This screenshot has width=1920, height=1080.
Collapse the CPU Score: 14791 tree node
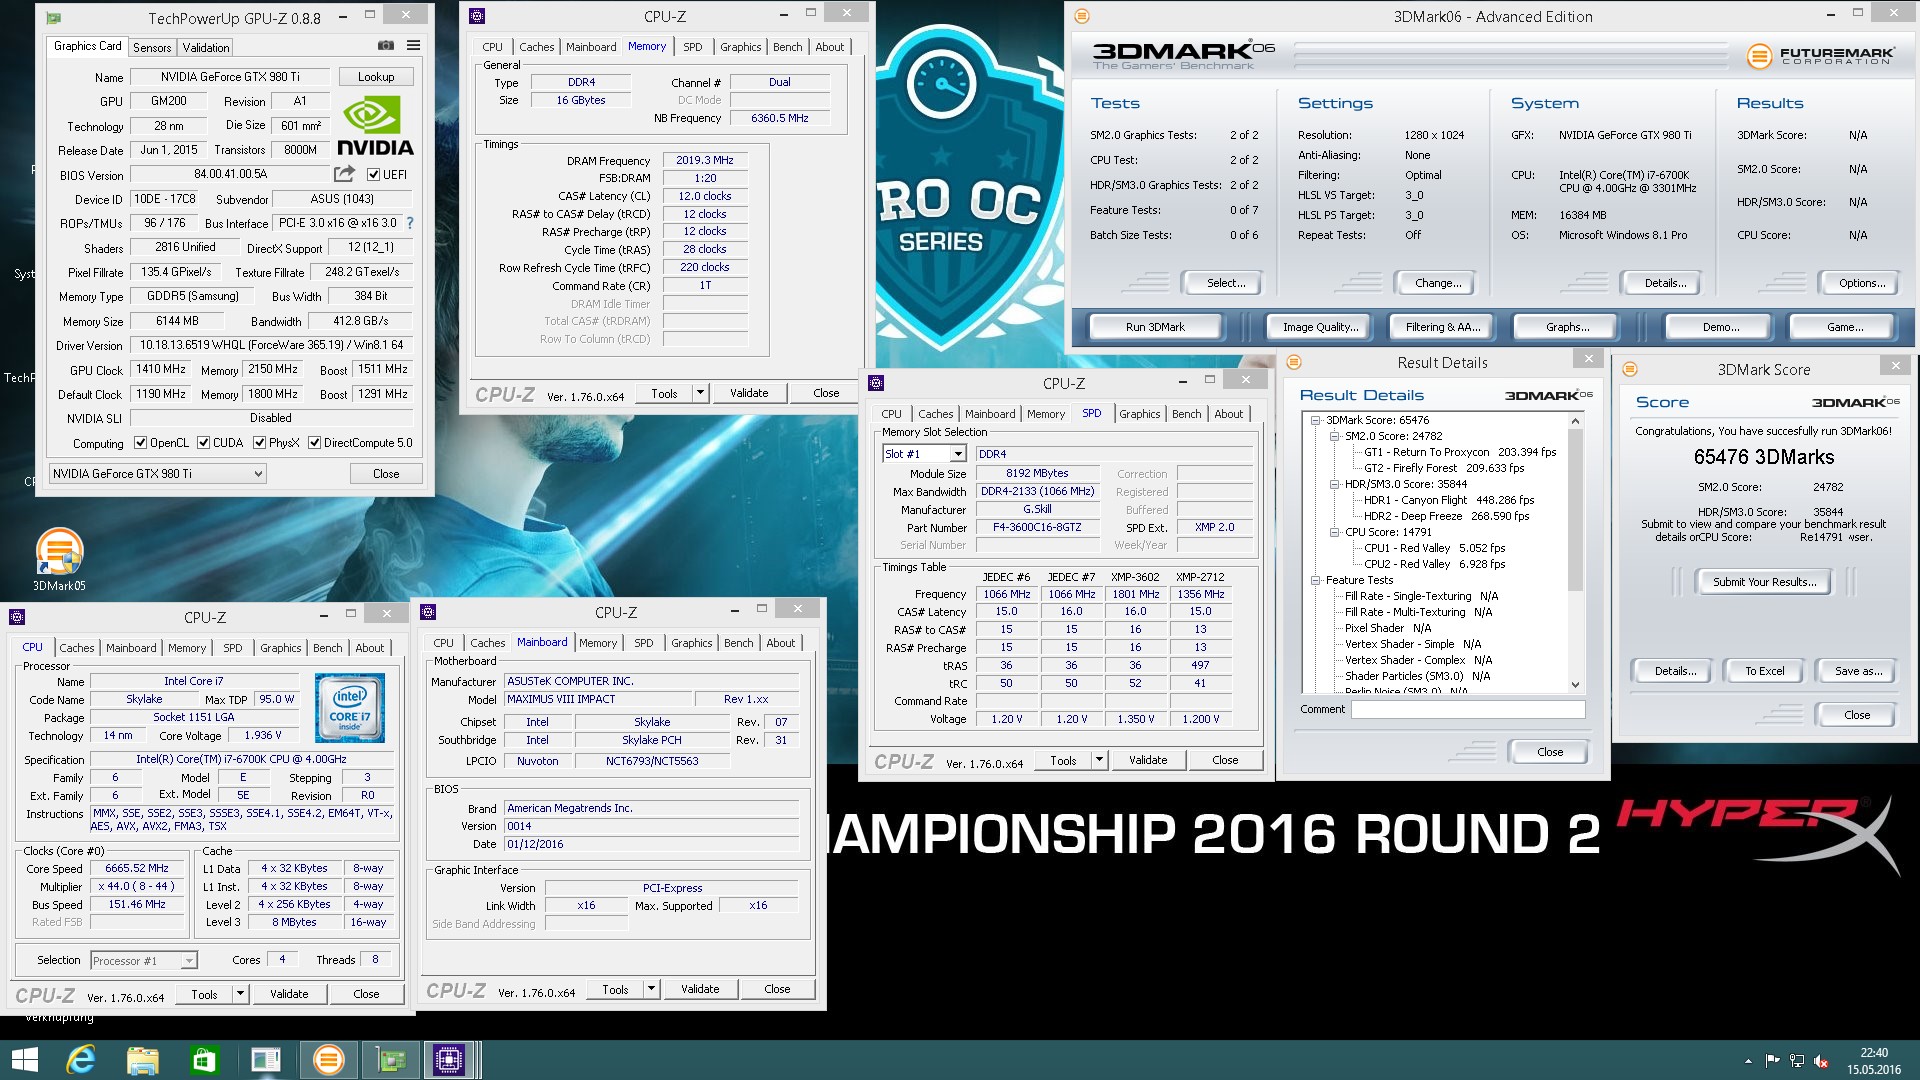(1335, 532)
